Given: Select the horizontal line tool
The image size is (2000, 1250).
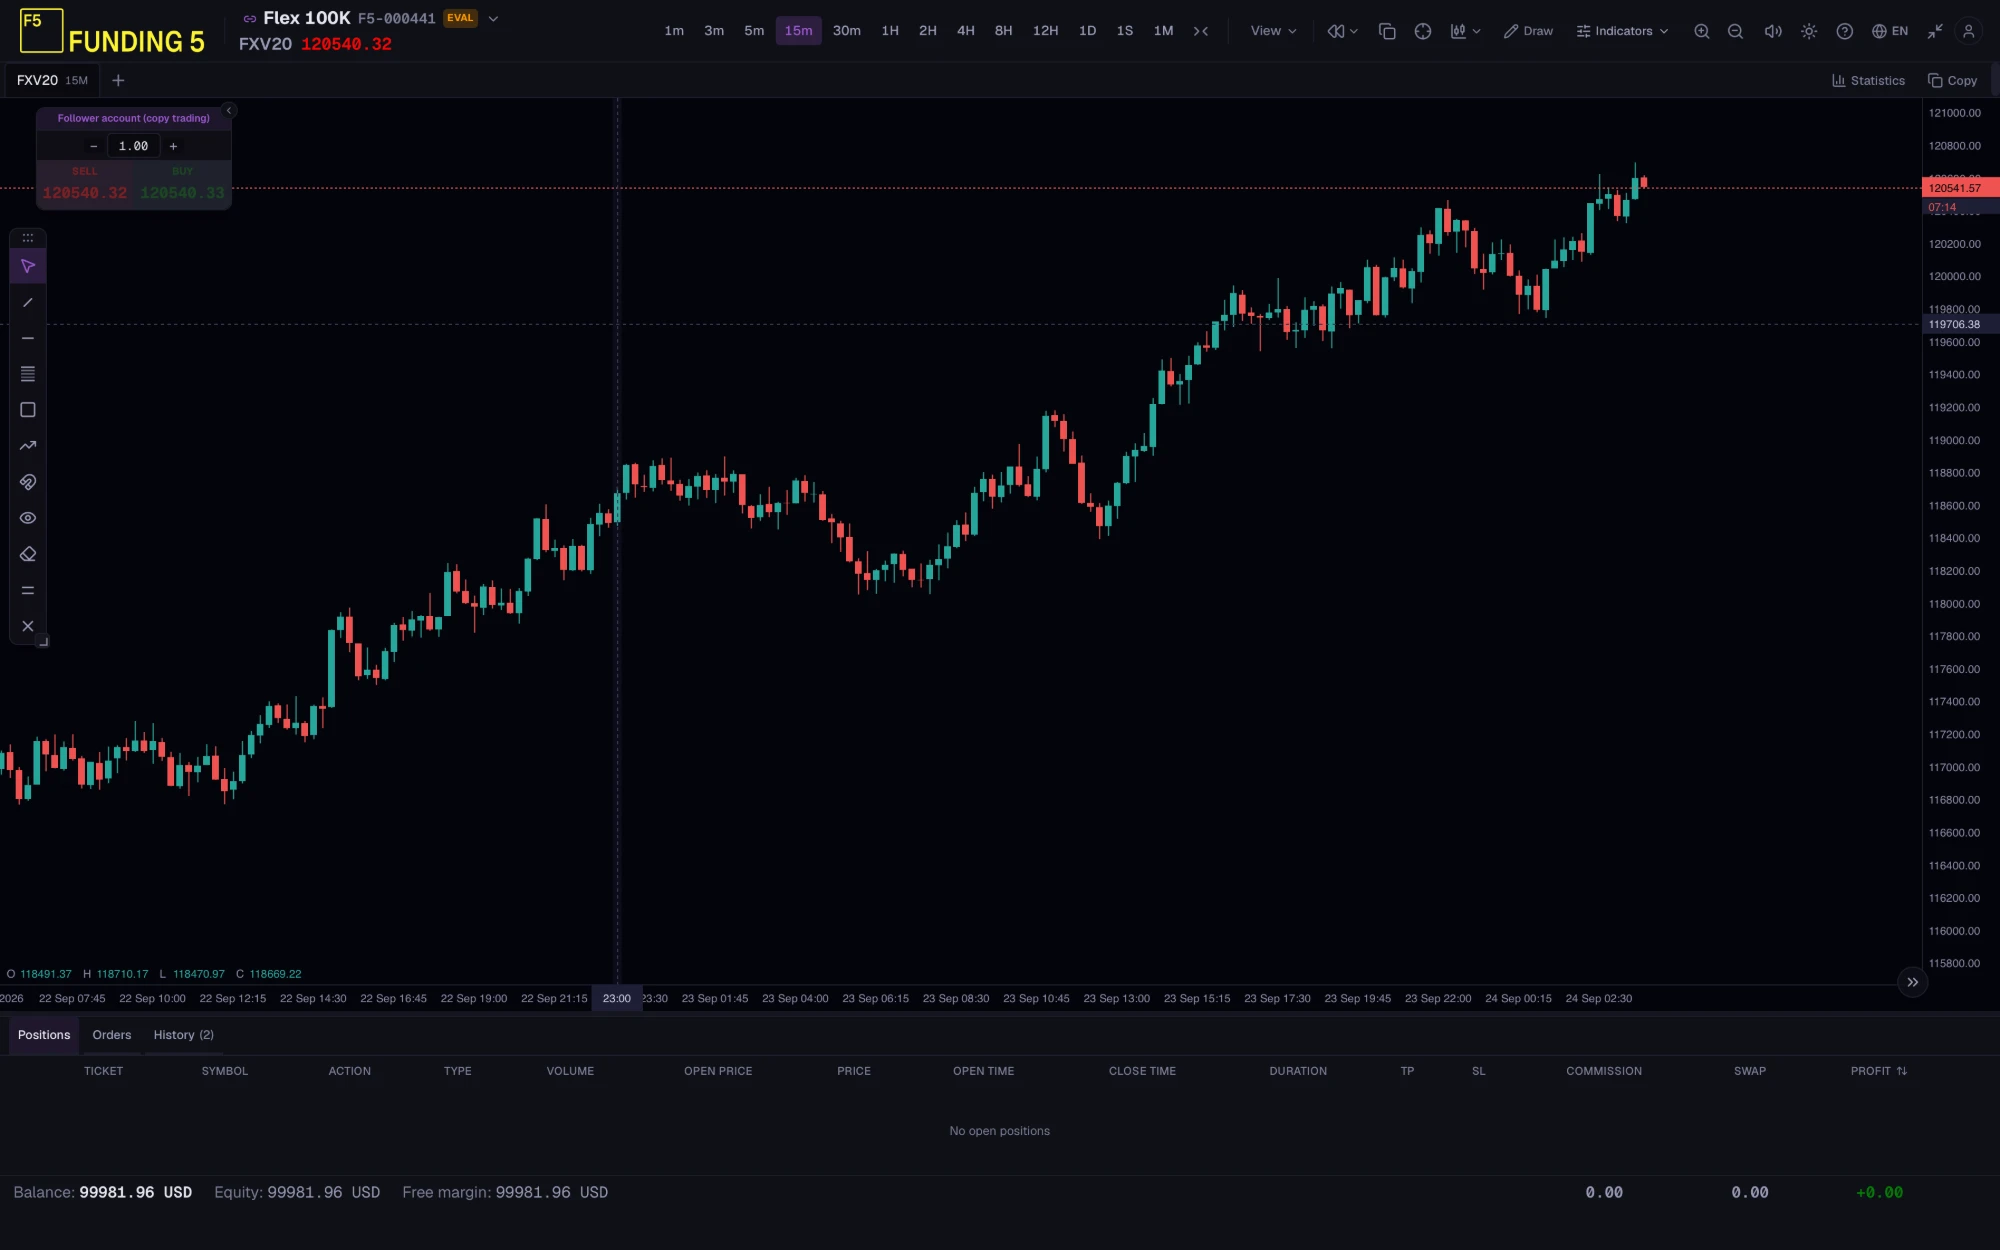Looking at the screenshot, I should point(28,339).
